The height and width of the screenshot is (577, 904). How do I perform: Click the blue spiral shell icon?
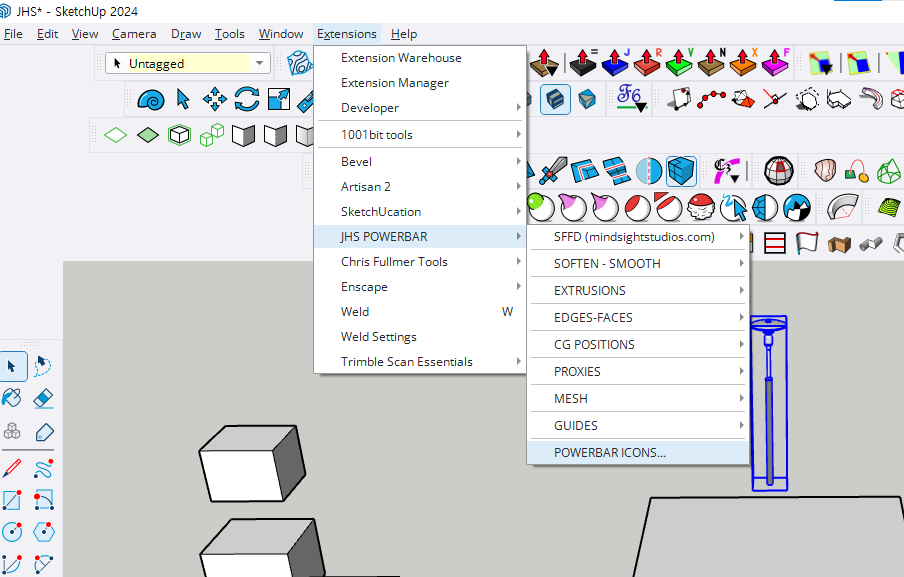pos(151,100)
